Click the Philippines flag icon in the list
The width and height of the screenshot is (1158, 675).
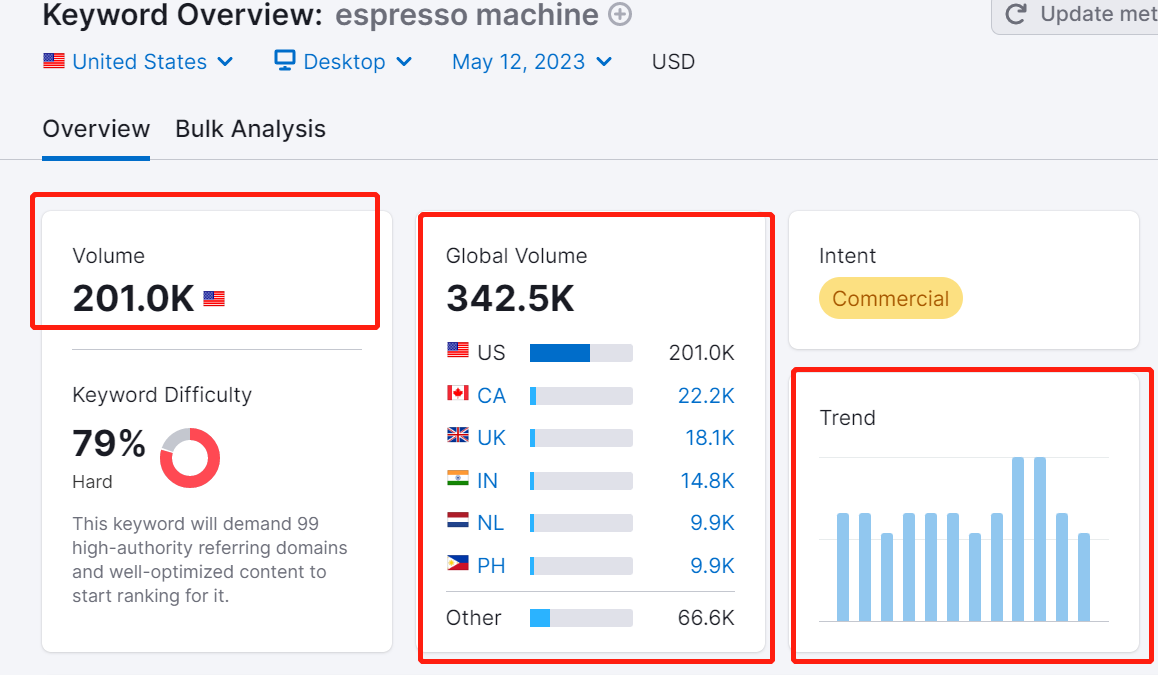[x=458, y=565]
